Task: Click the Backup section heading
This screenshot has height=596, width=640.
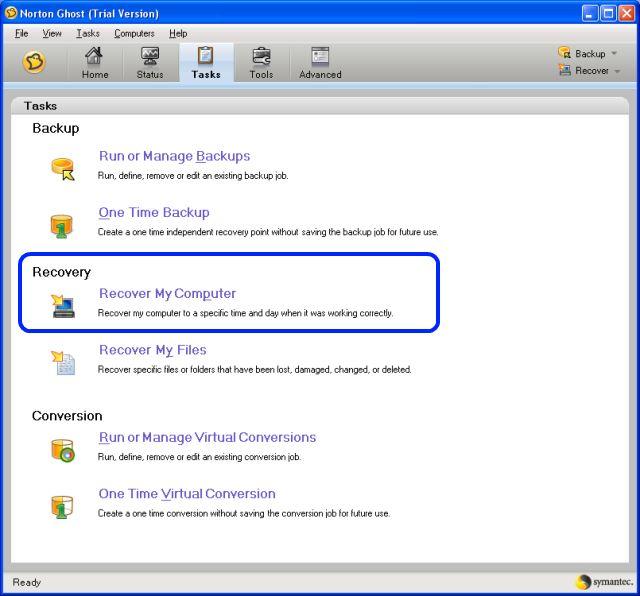Action: [x=56, y=128]
